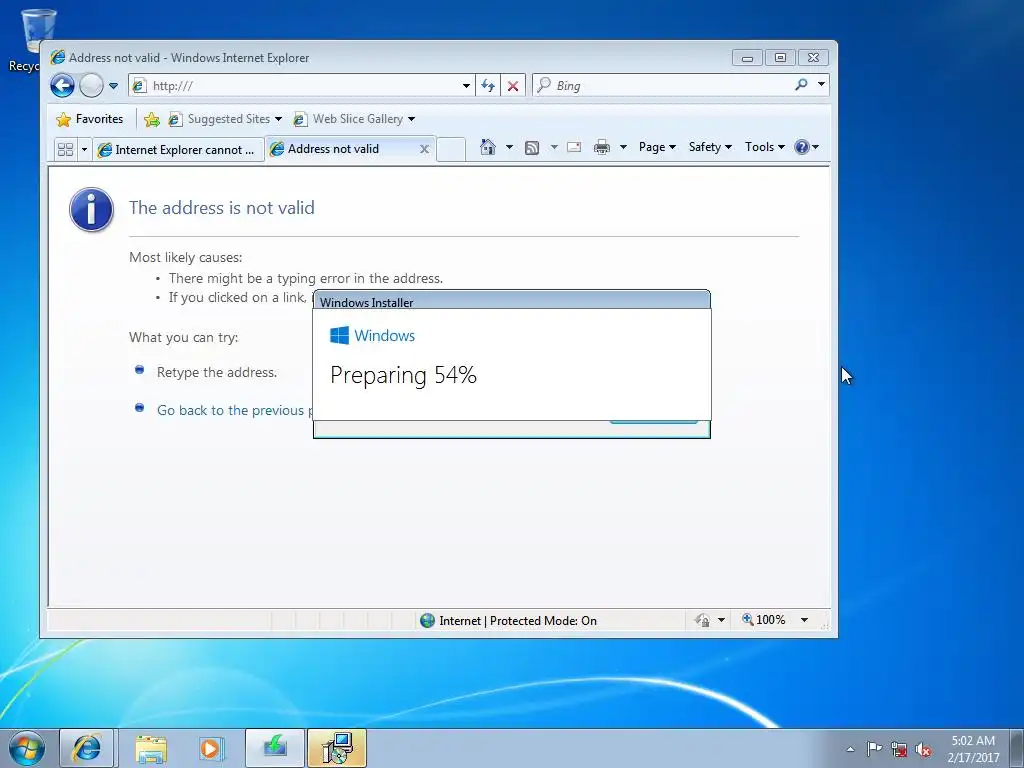This screenshot has width=1024, height=768.
Task: Open the Safety menu
Action: pyautogui.click(x=710, y=147)
